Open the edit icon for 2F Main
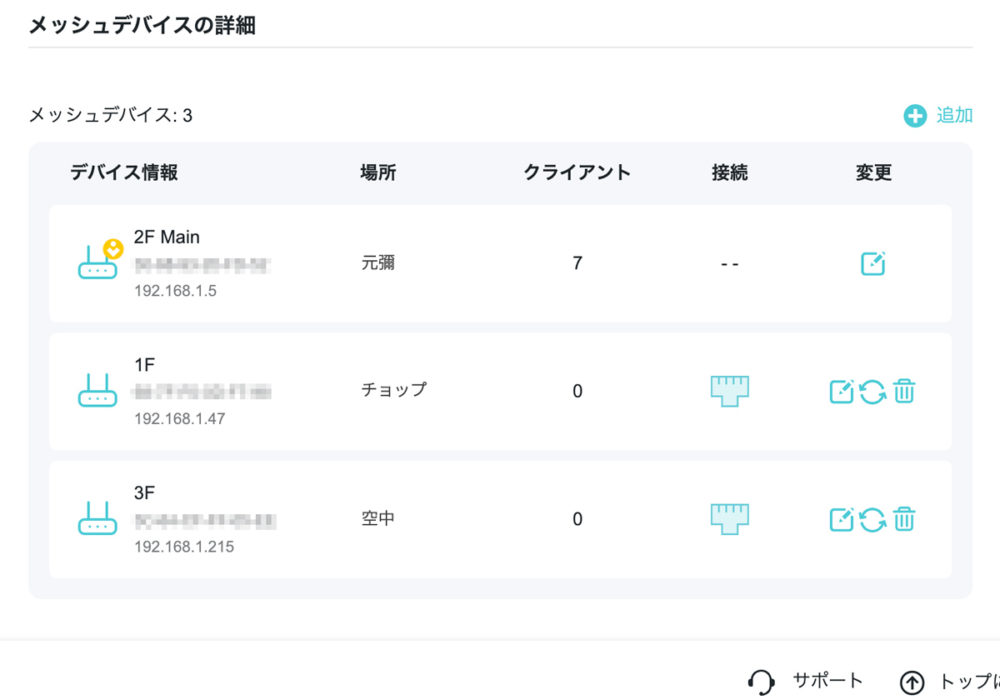The width and height of the screenshot is (1000, 700). click(x=871, y=263)
